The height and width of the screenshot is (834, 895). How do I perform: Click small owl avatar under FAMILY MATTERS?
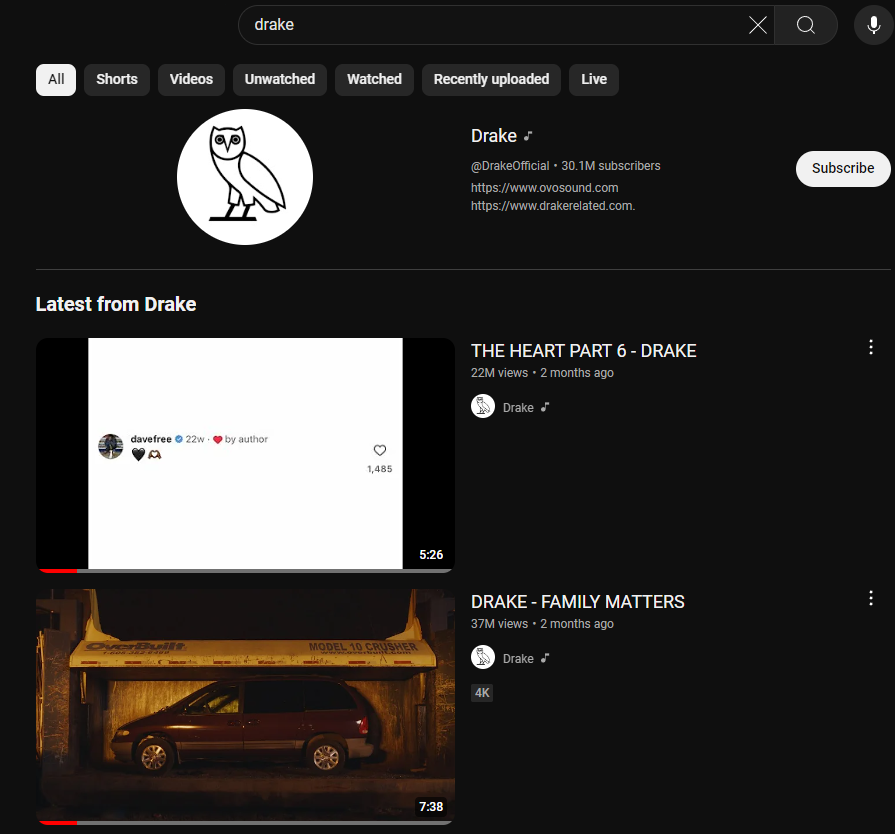tap(483, 657)
